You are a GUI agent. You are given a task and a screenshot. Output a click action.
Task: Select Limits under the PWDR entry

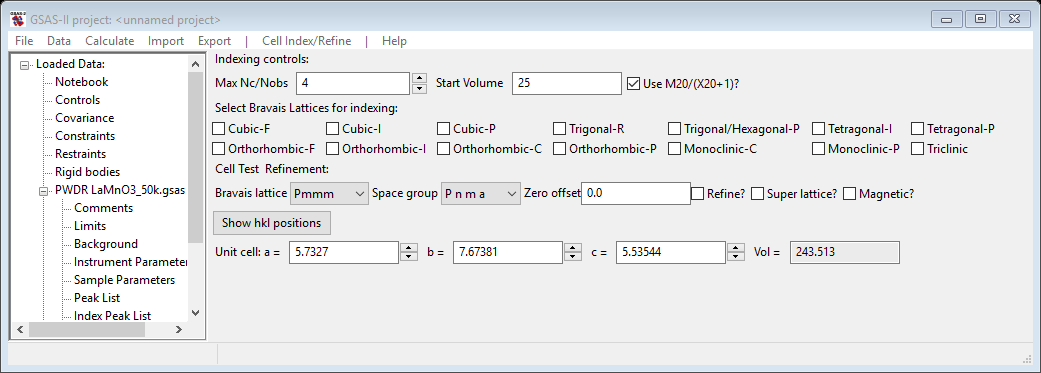point(90,226)
